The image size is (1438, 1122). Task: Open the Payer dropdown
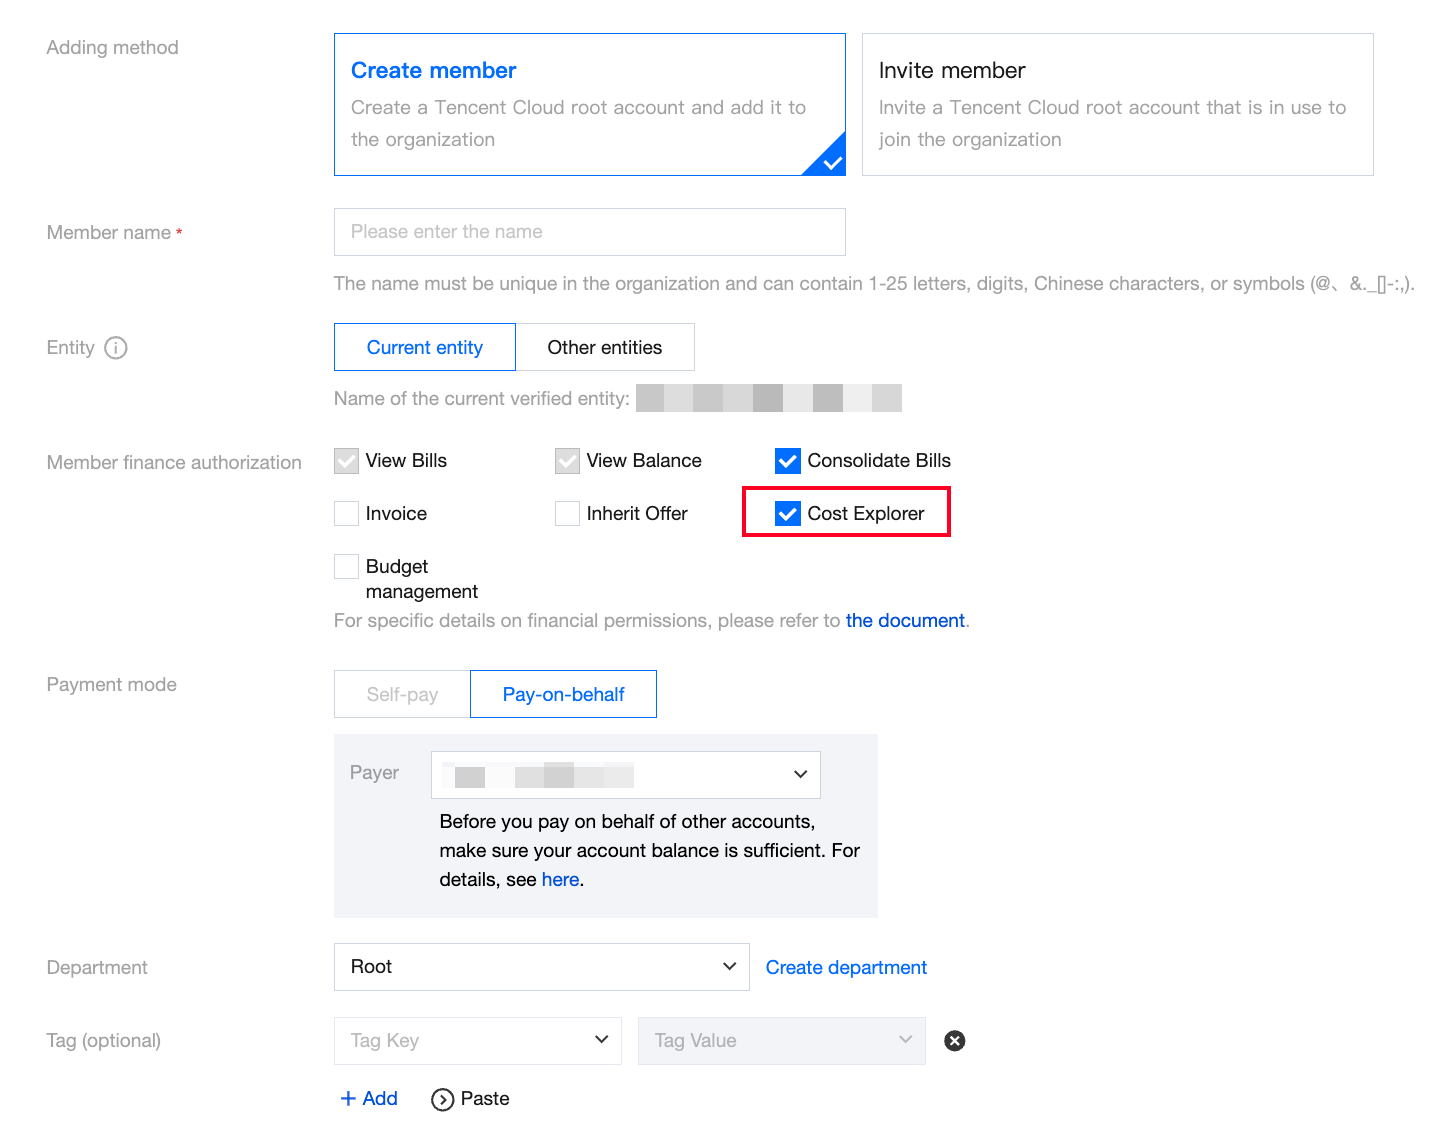(x=625, y=775)
